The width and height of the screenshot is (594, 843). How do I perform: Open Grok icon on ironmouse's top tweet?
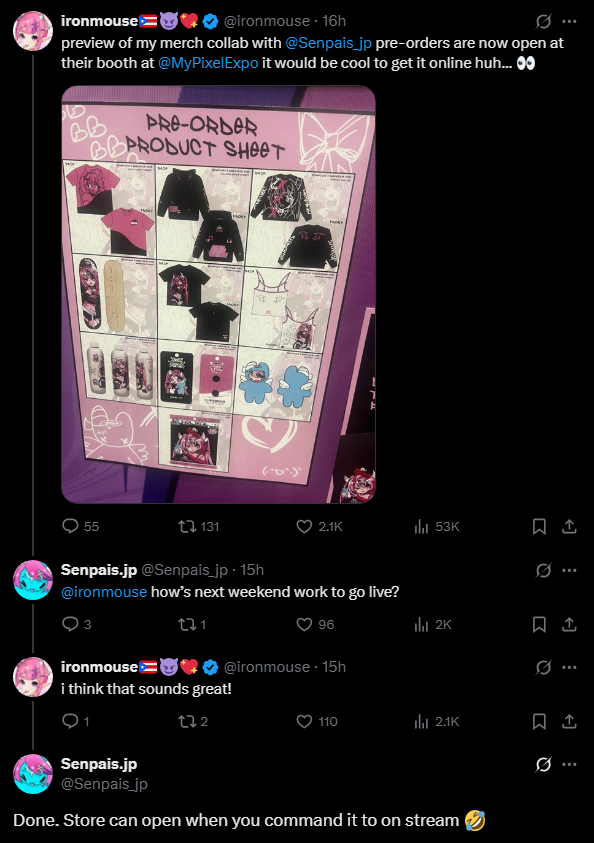[543, 22]
